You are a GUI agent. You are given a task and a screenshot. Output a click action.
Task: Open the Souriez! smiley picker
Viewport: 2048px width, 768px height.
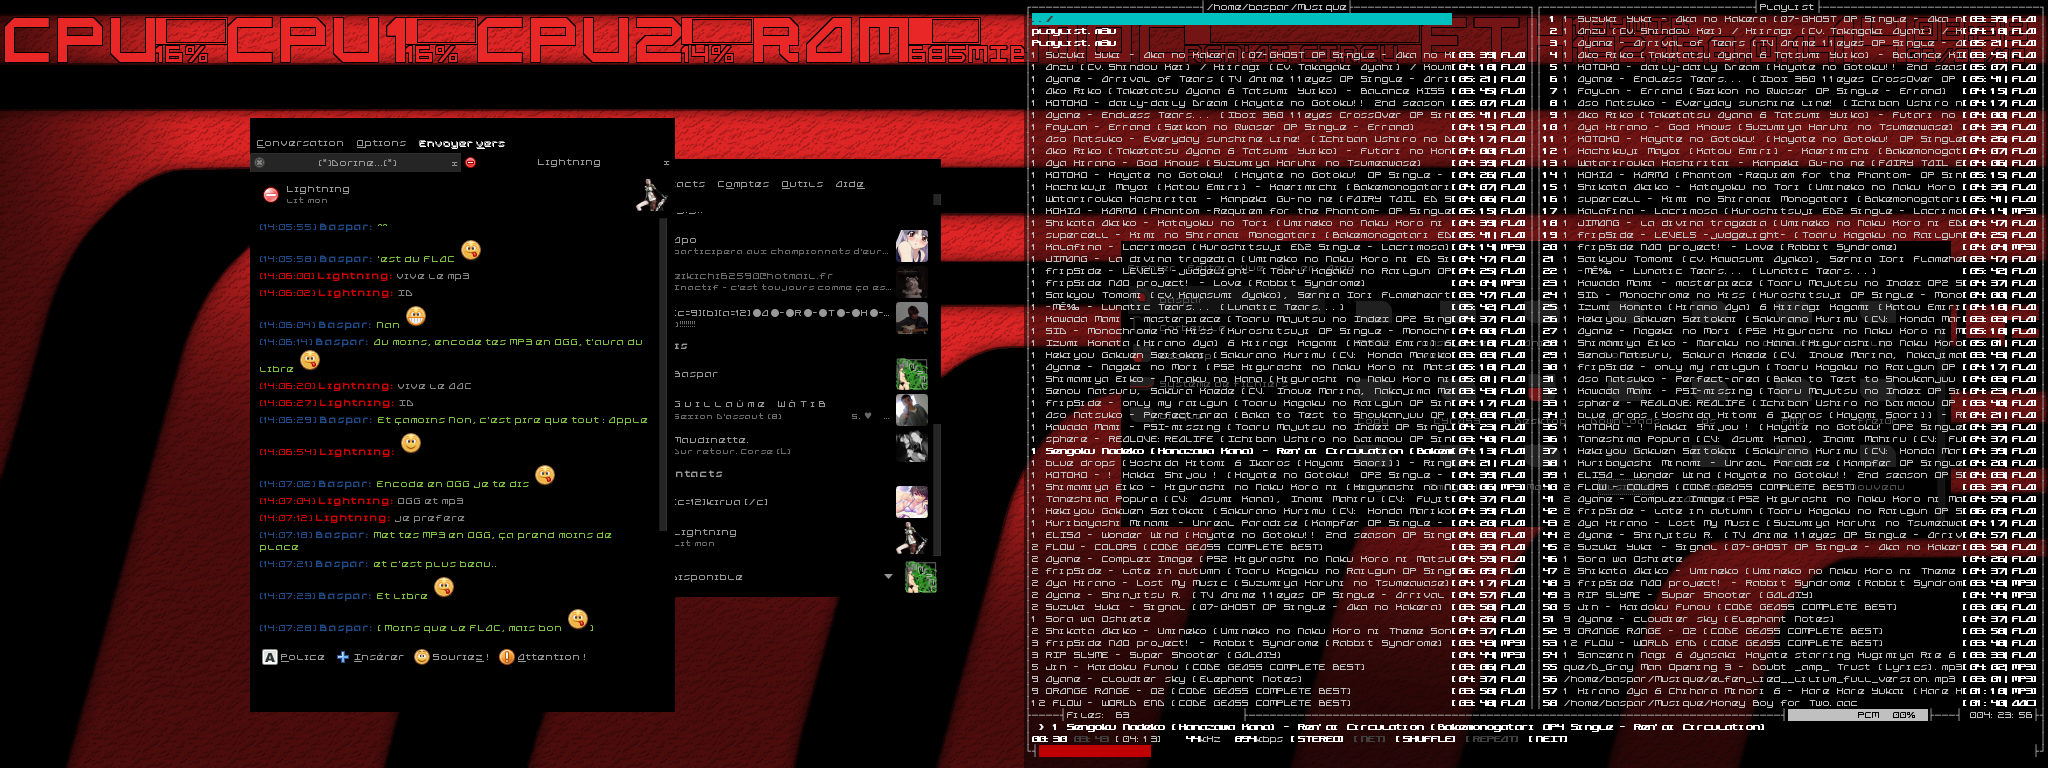[452, 657]
